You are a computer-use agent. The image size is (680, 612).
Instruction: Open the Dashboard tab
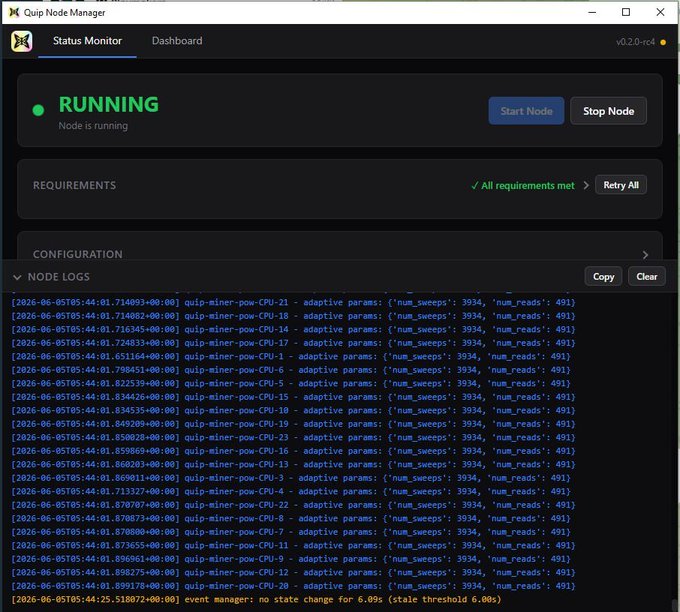coord(177,41)
